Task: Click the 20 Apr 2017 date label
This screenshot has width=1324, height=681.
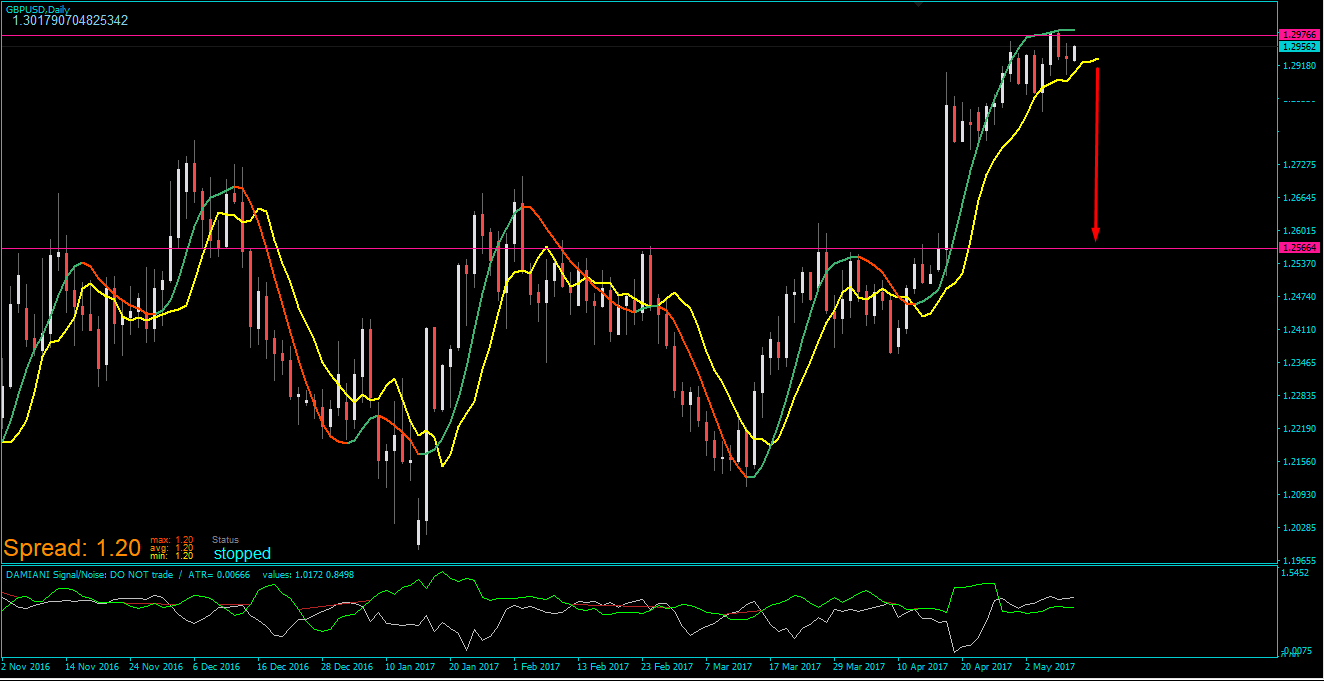Action: [x=986, y=666]
